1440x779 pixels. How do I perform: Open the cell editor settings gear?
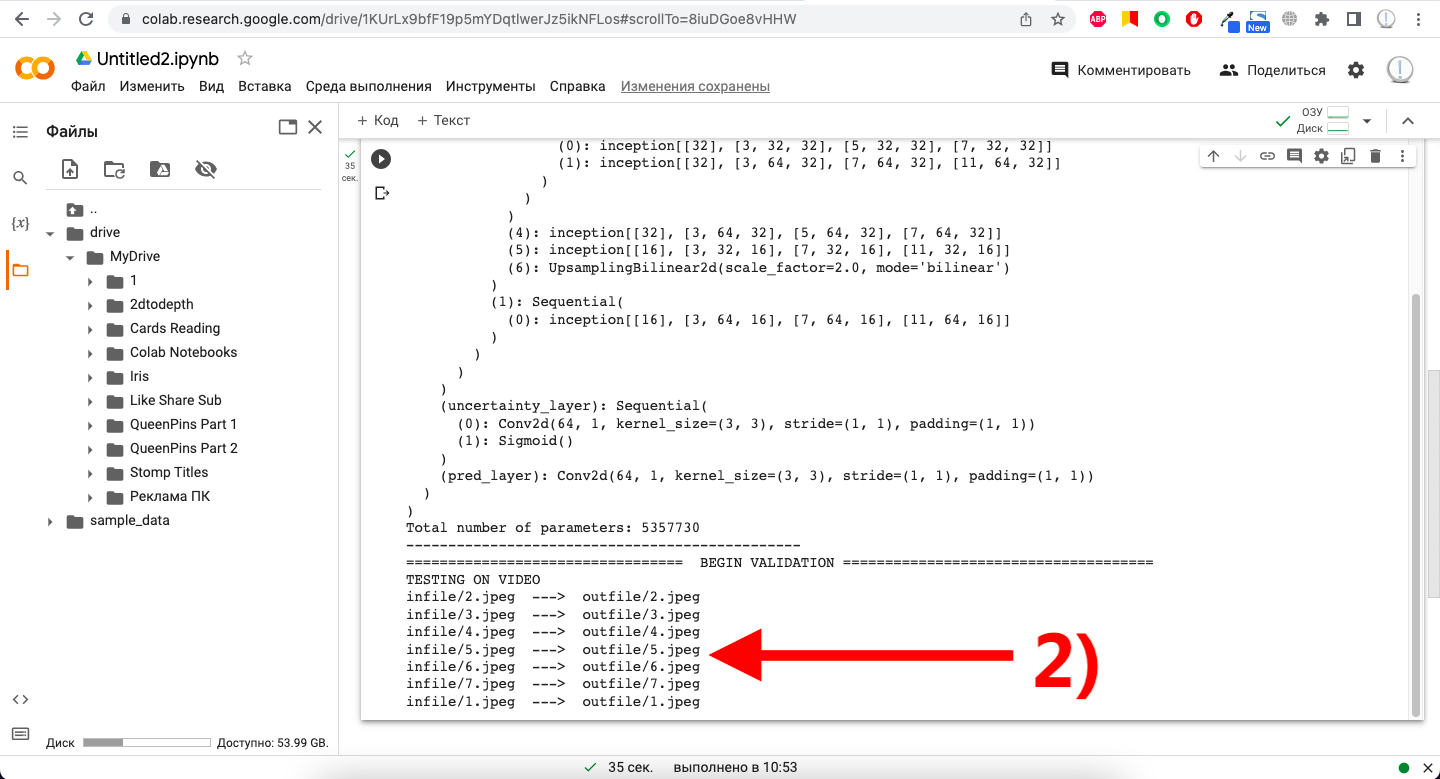[x=1321, y=156]
